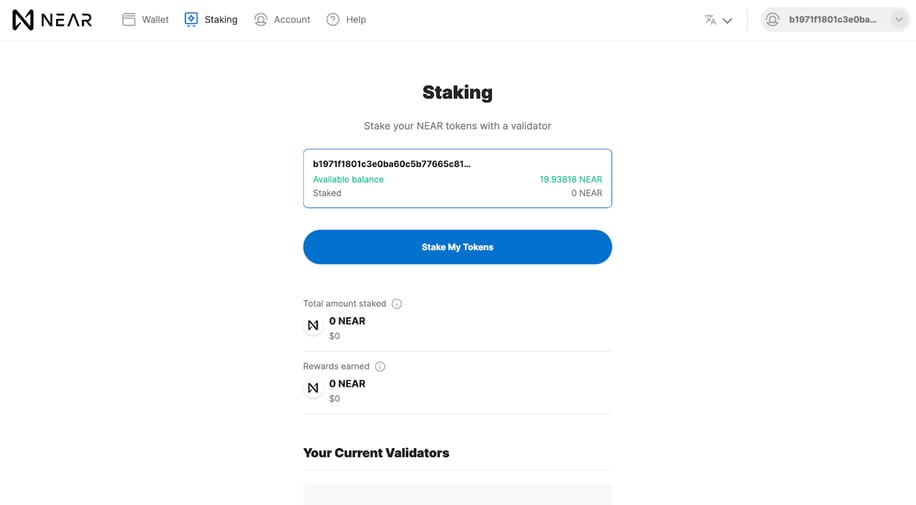Expand the language selector chevron

point(727,20)
